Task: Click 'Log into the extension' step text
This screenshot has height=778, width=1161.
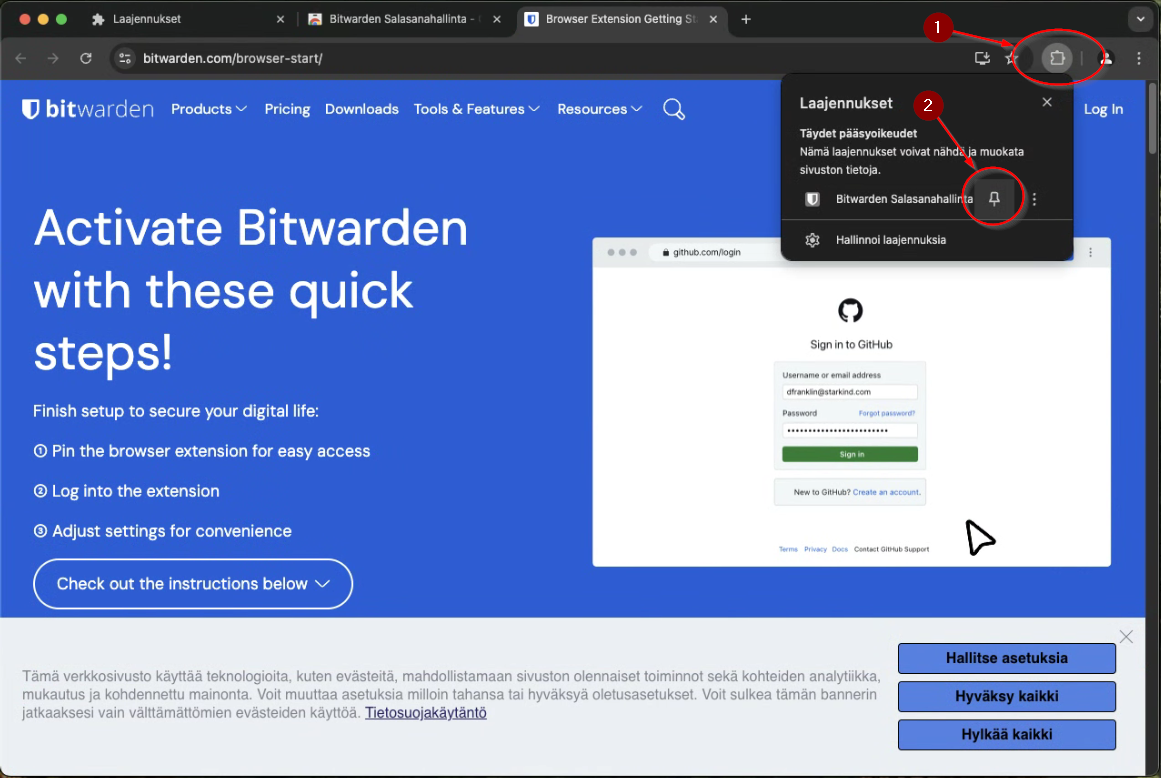Action: pos(135,491)
